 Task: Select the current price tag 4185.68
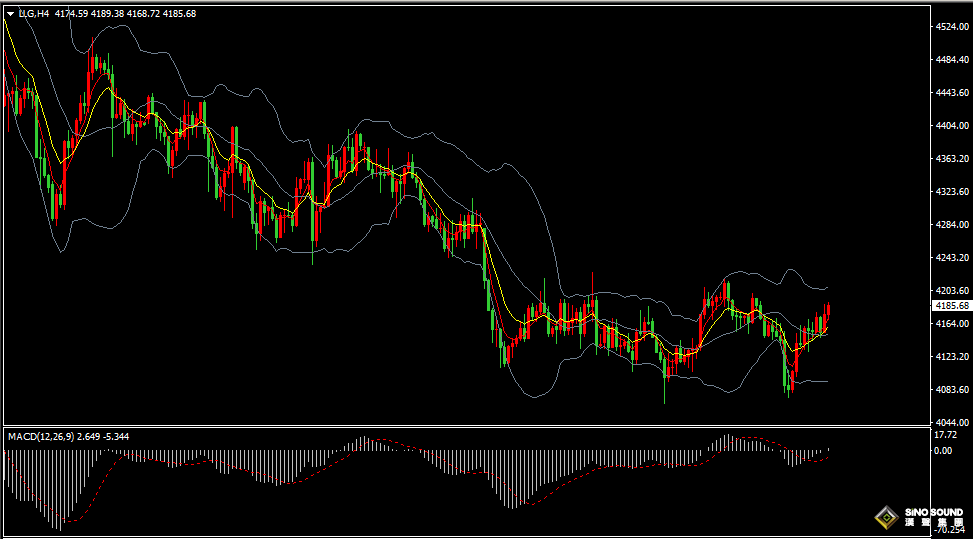952,306
